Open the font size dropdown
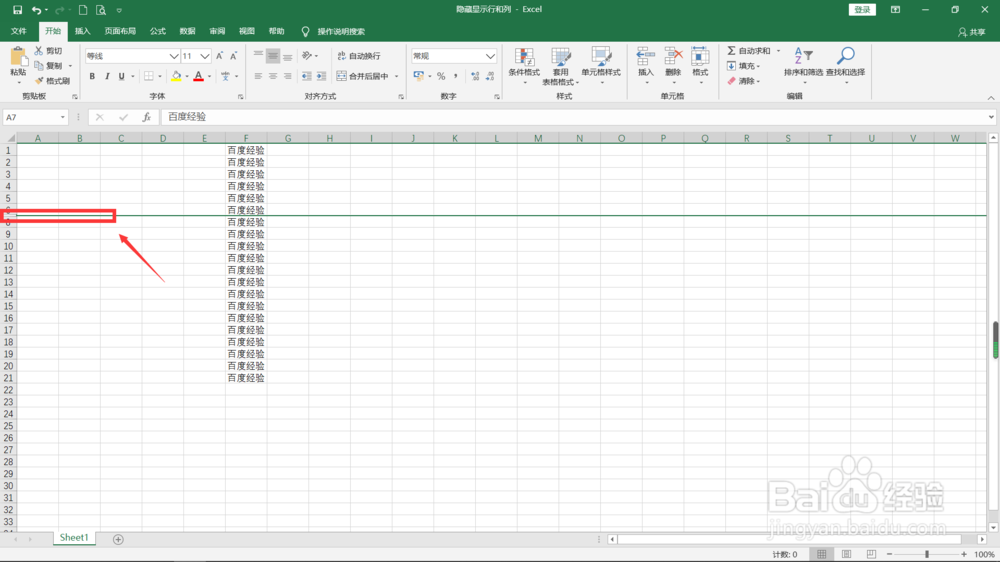 coord(205,56)
